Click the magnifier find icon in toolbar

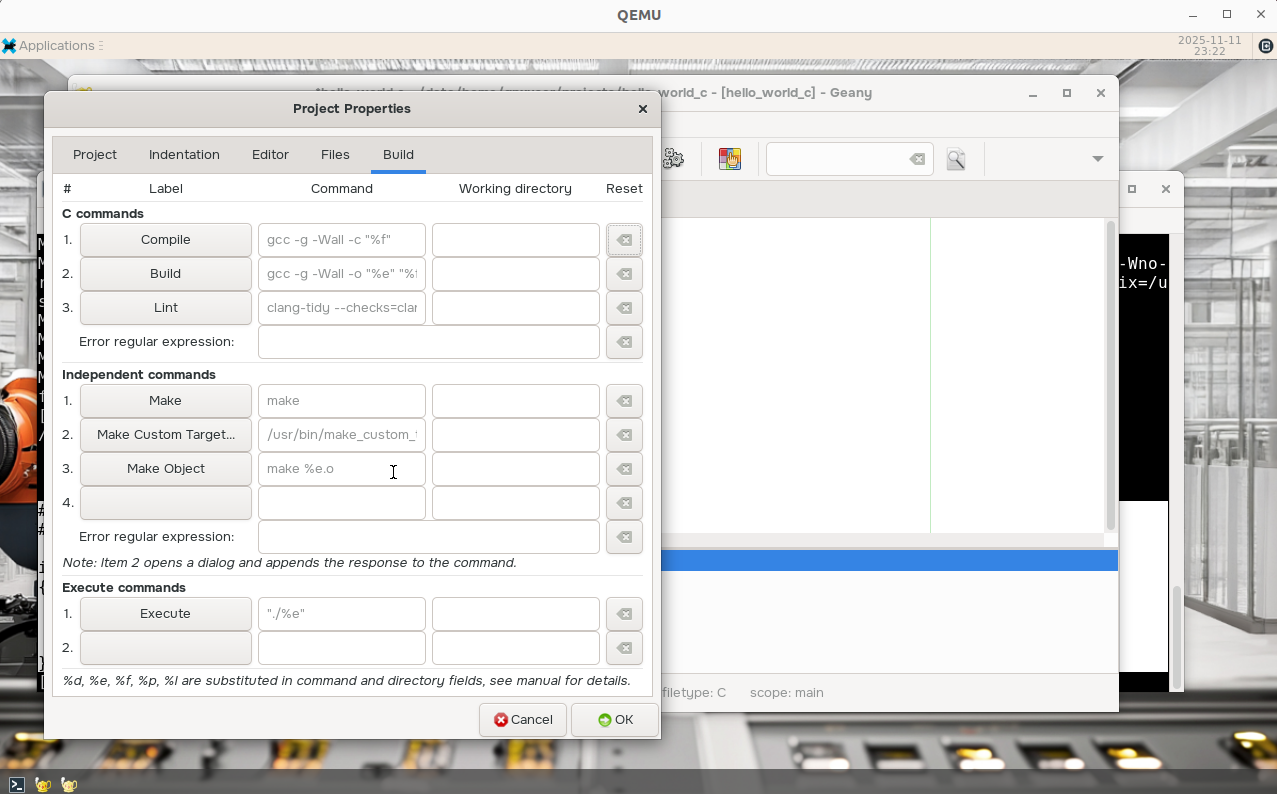coord(956,159)
